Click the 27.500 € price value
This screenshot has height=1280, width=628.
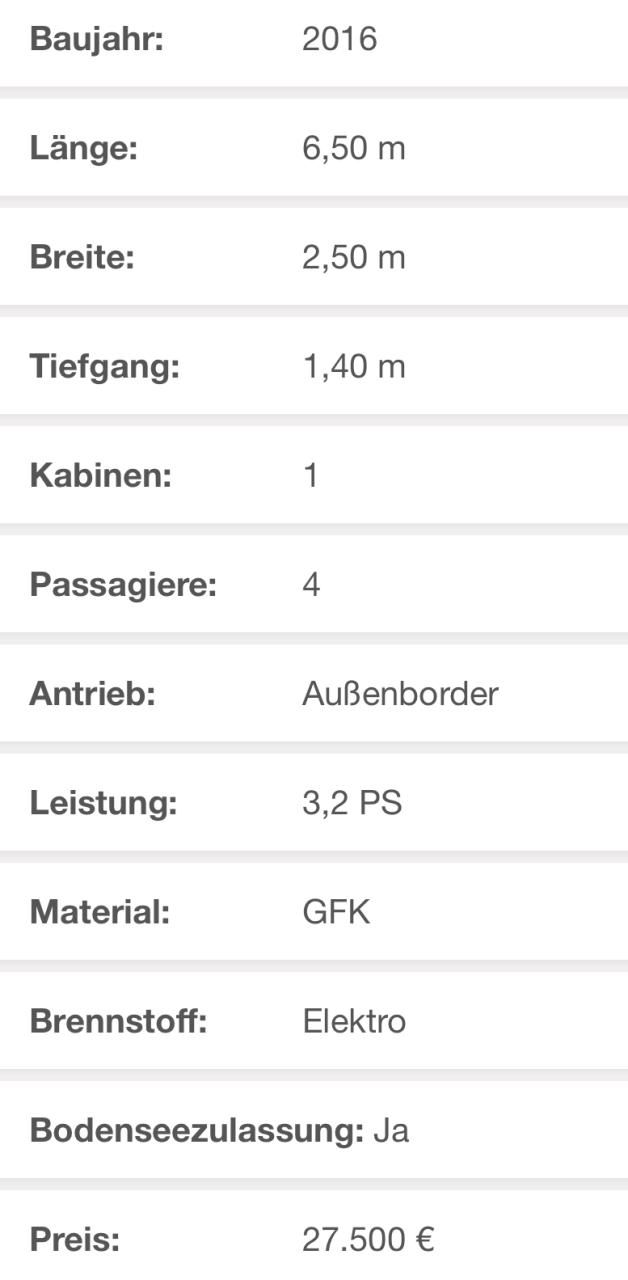point(368,1240)
